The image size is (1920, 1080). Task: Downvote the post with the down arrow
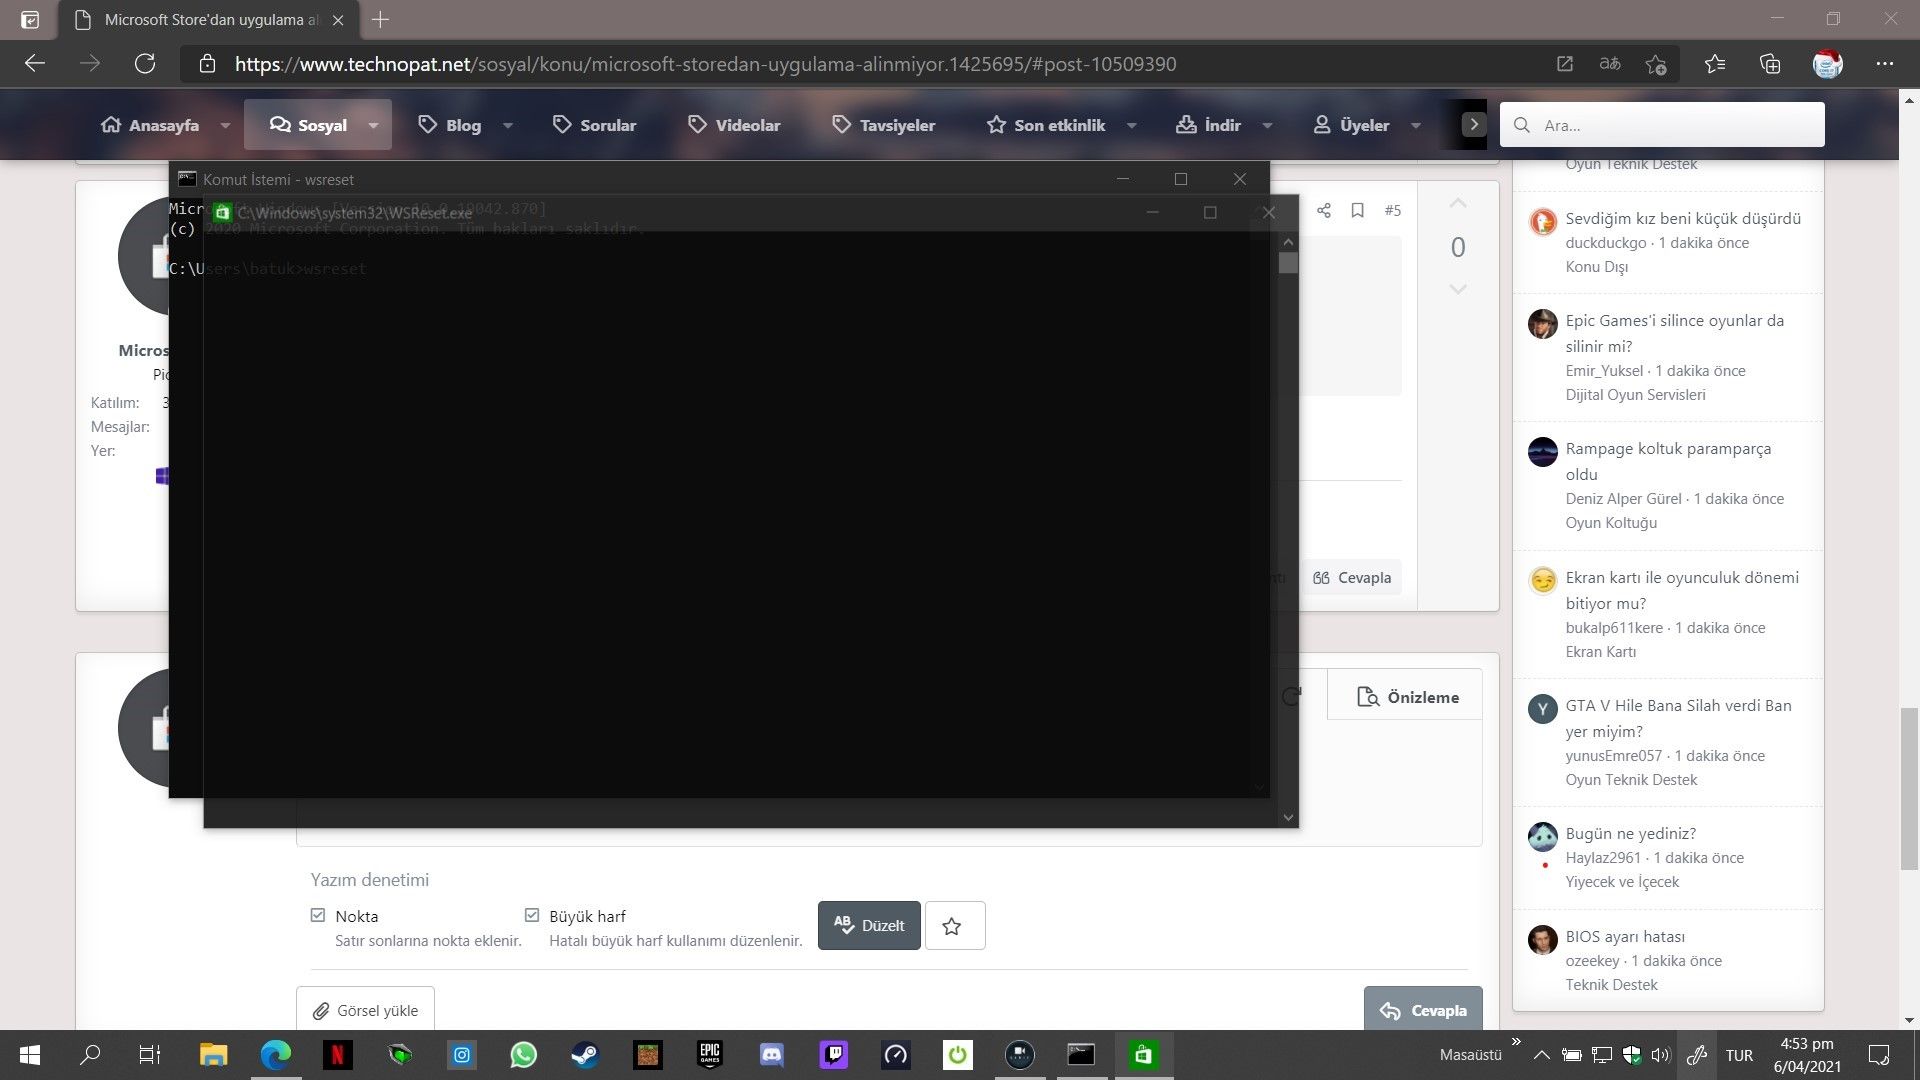(x=1458, y=289)
